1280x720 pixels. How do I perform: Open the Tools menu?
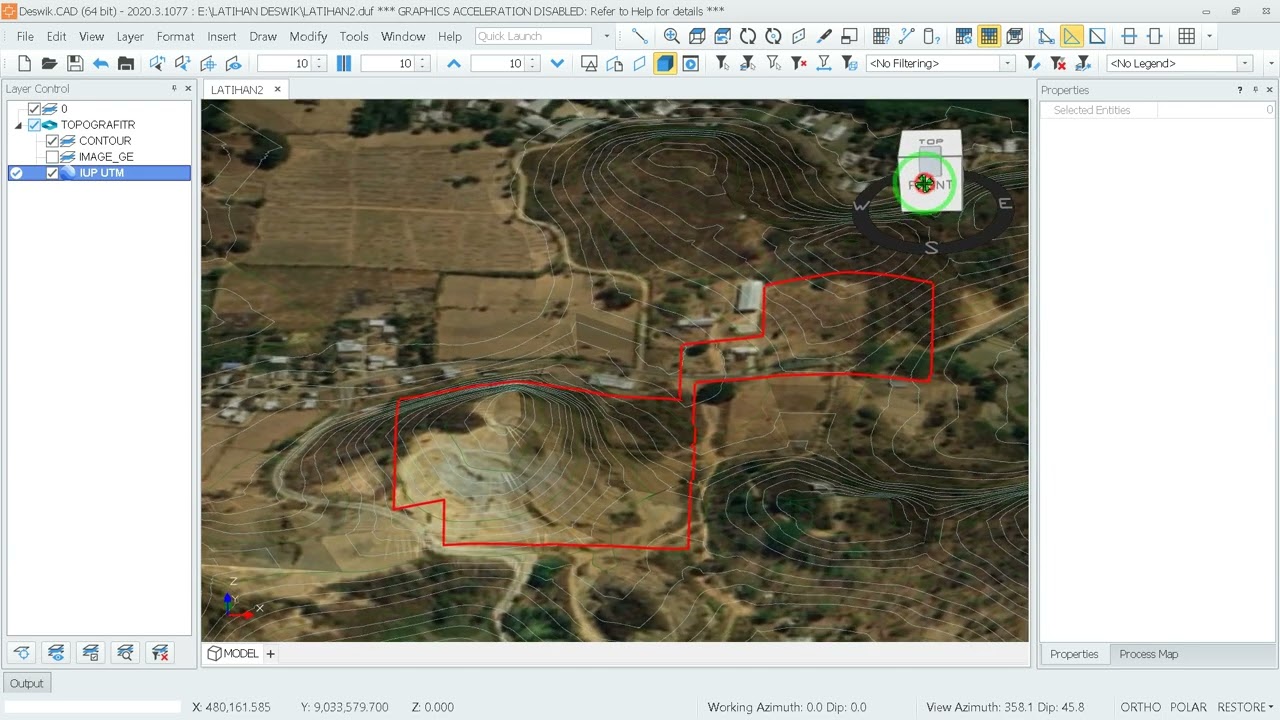(354, 36)
